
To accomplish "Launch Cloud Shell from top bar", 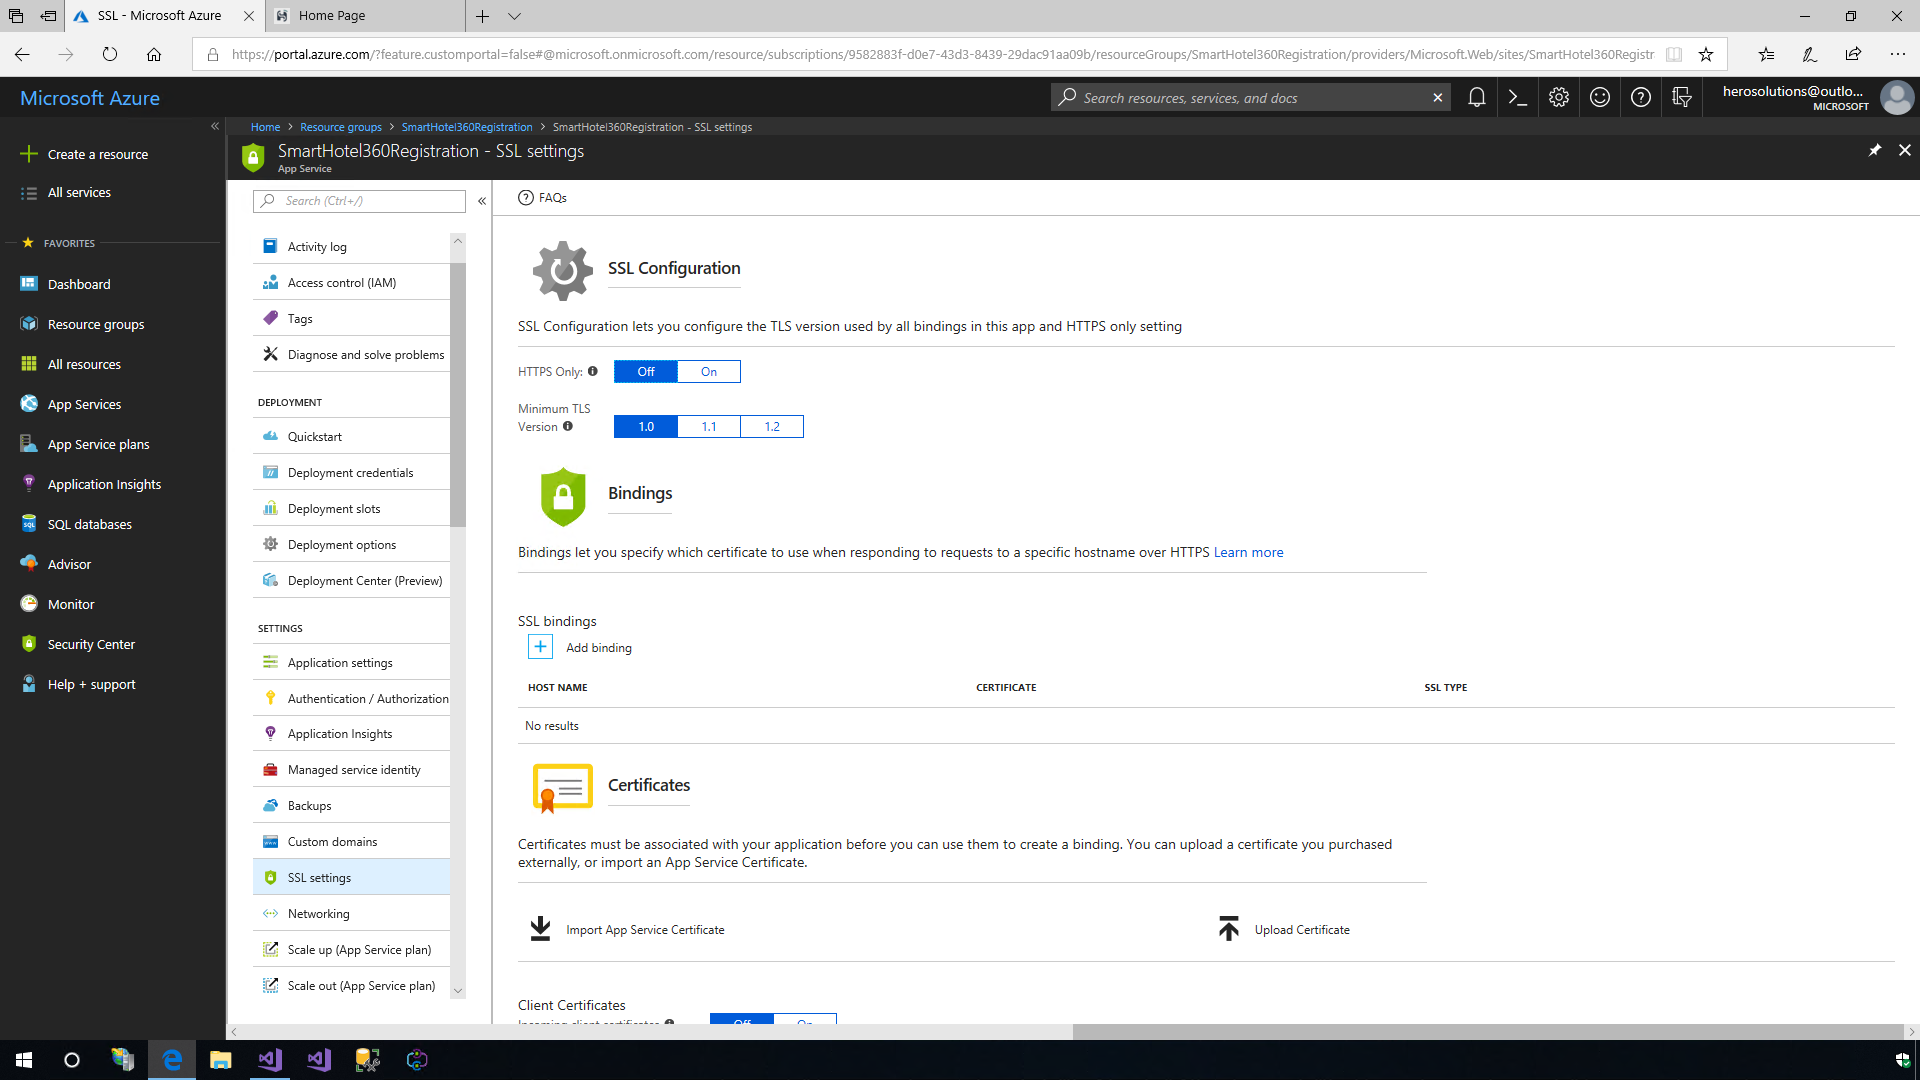I will [1517, 97].
